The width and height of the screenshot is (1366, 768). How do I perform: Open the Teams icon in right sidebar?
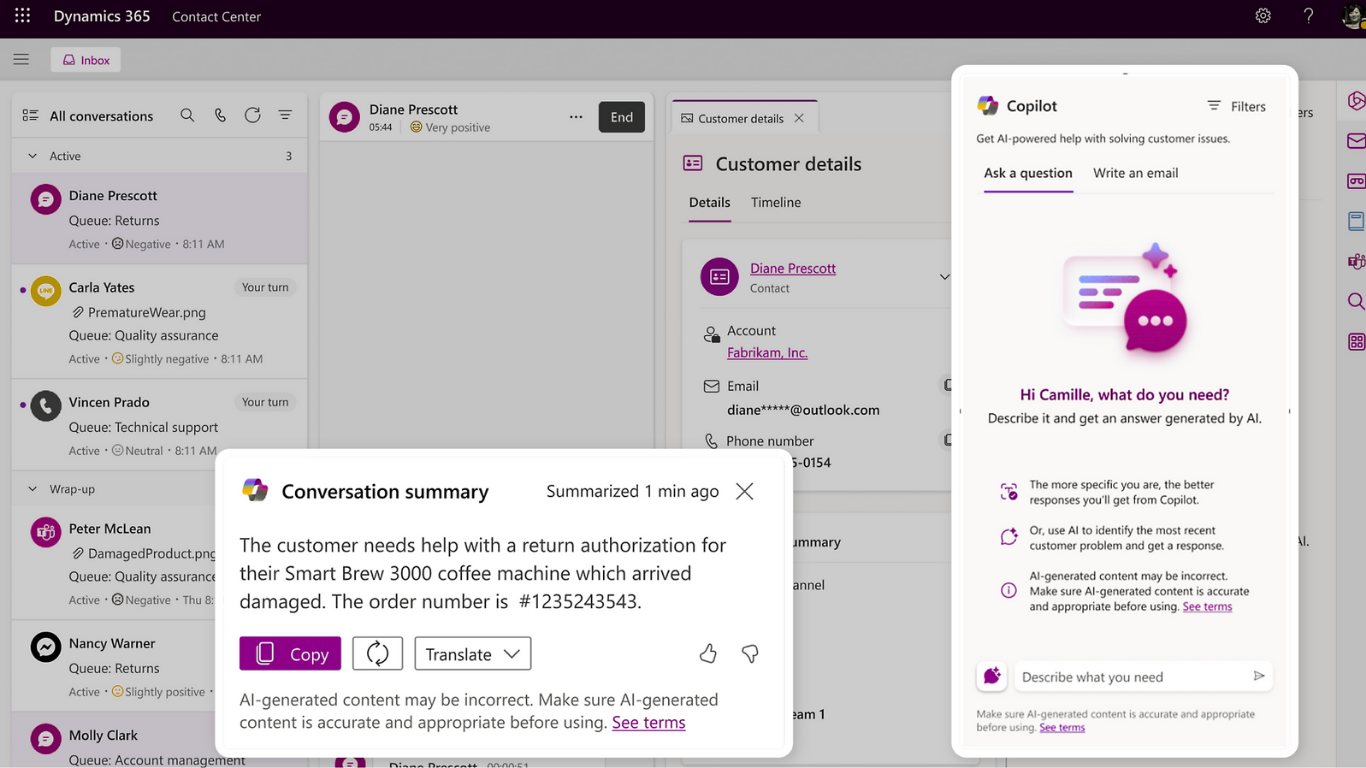(x=1356, y=261)
